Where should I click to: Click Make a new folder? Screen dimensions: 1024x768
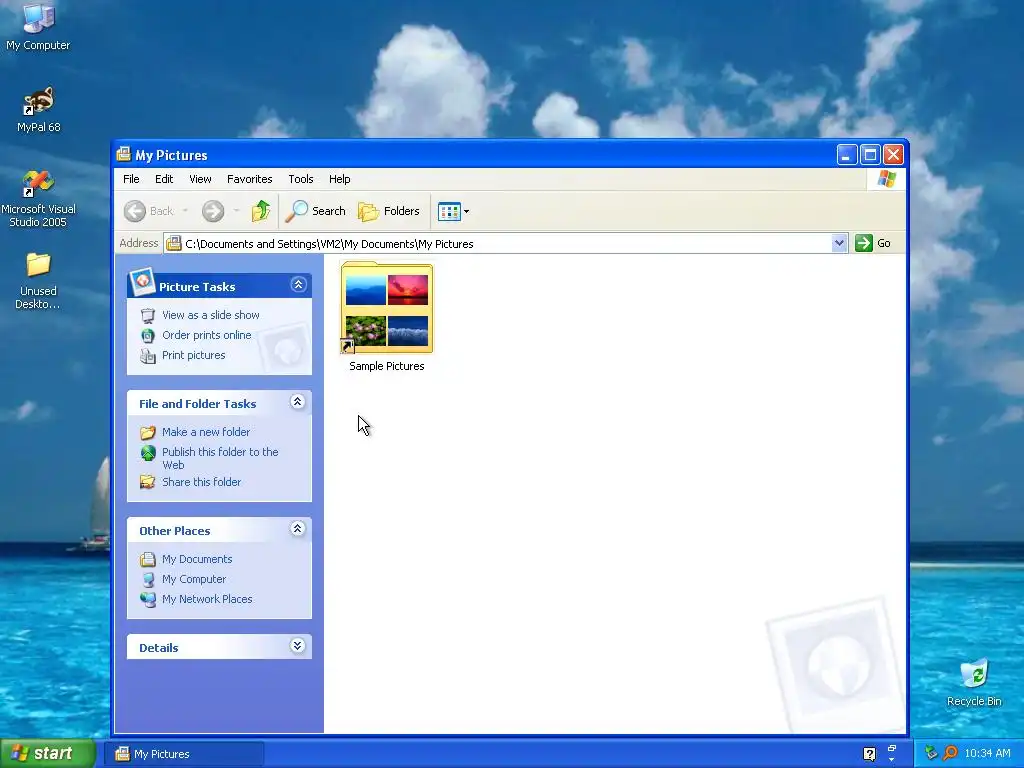pyautogui.click(x=206, y=432)
